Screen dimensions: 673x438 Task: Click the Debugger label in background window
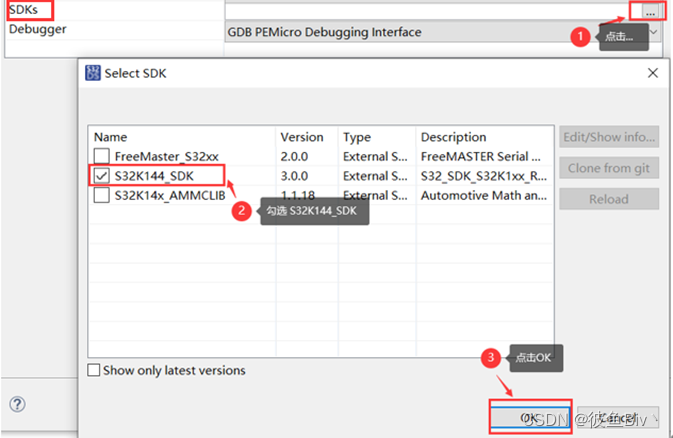[x=38, y=29]
